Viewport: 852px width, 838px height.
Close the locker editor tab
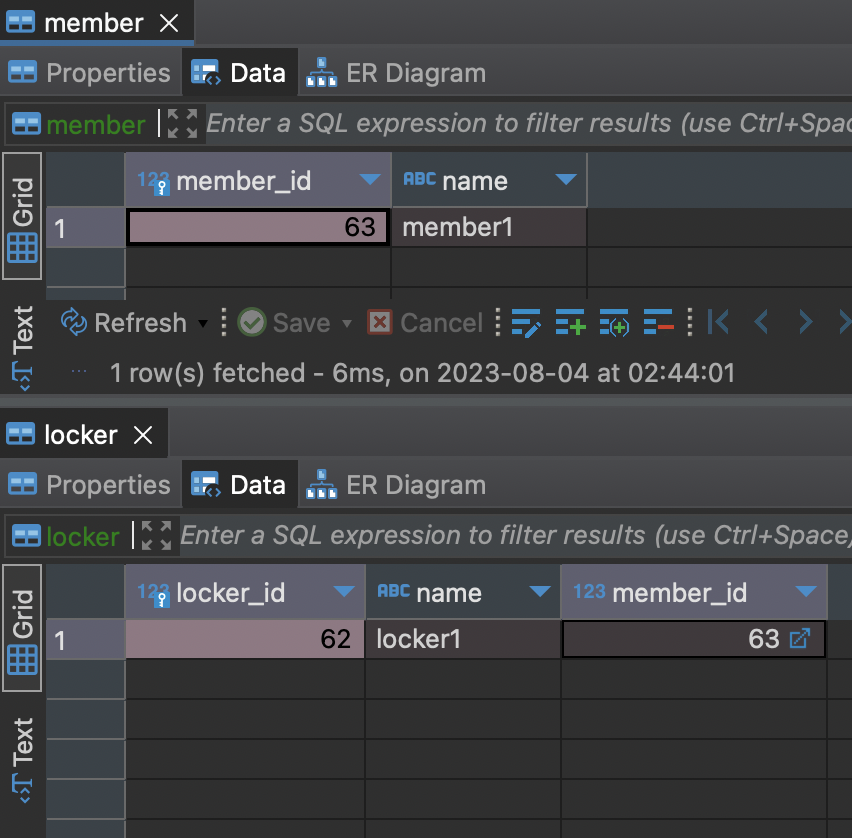(x=143, y=435)
